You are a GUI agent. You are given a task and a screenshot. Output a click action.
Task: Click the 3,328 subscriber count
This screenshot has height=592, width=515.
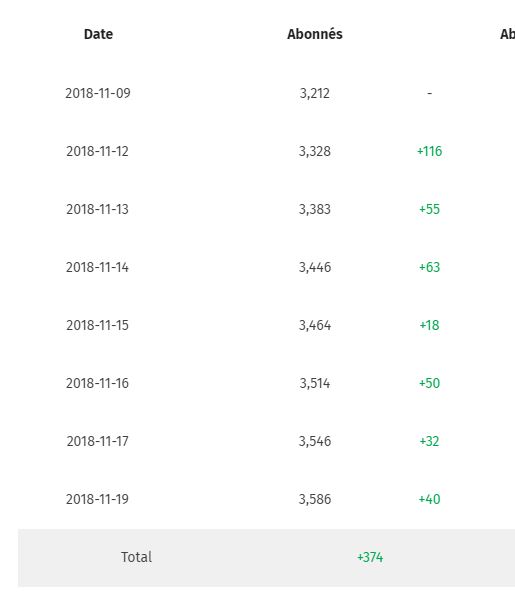point(315,152)
